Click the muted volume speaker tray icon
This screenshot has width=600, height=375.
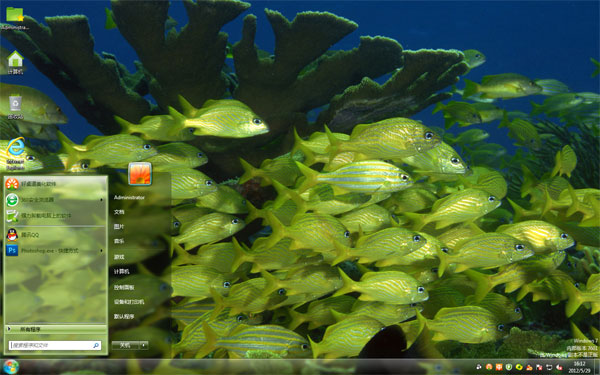[x=559, y=367]
